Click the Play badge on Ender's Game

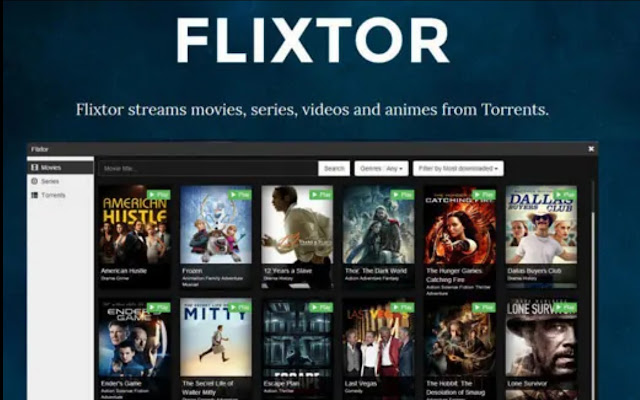[x=158, y=307]
